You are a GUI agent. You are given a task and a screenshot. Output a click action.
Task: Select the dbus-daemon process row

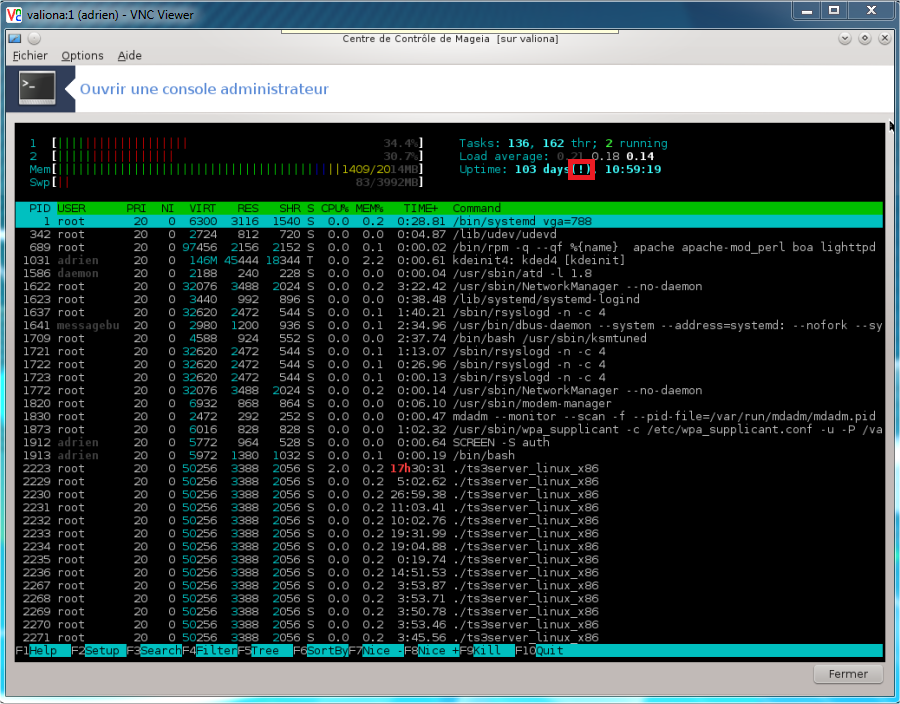pos(449,325)
